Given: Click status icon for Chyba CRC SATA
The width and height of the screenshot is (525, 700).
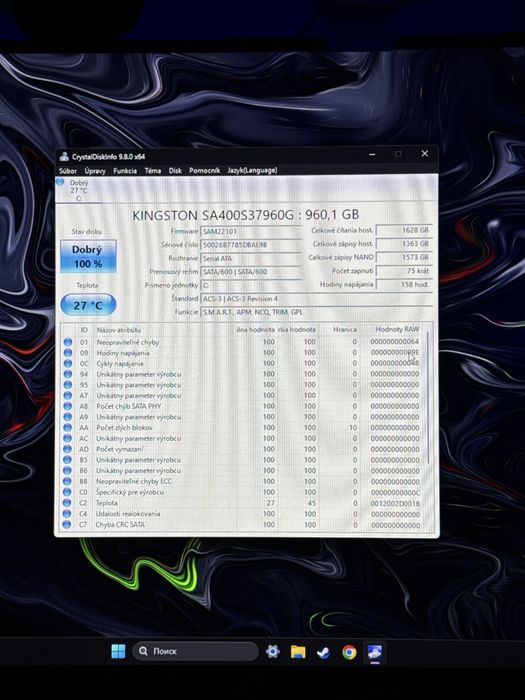Looking at the screenshot, I should point(67,525).
